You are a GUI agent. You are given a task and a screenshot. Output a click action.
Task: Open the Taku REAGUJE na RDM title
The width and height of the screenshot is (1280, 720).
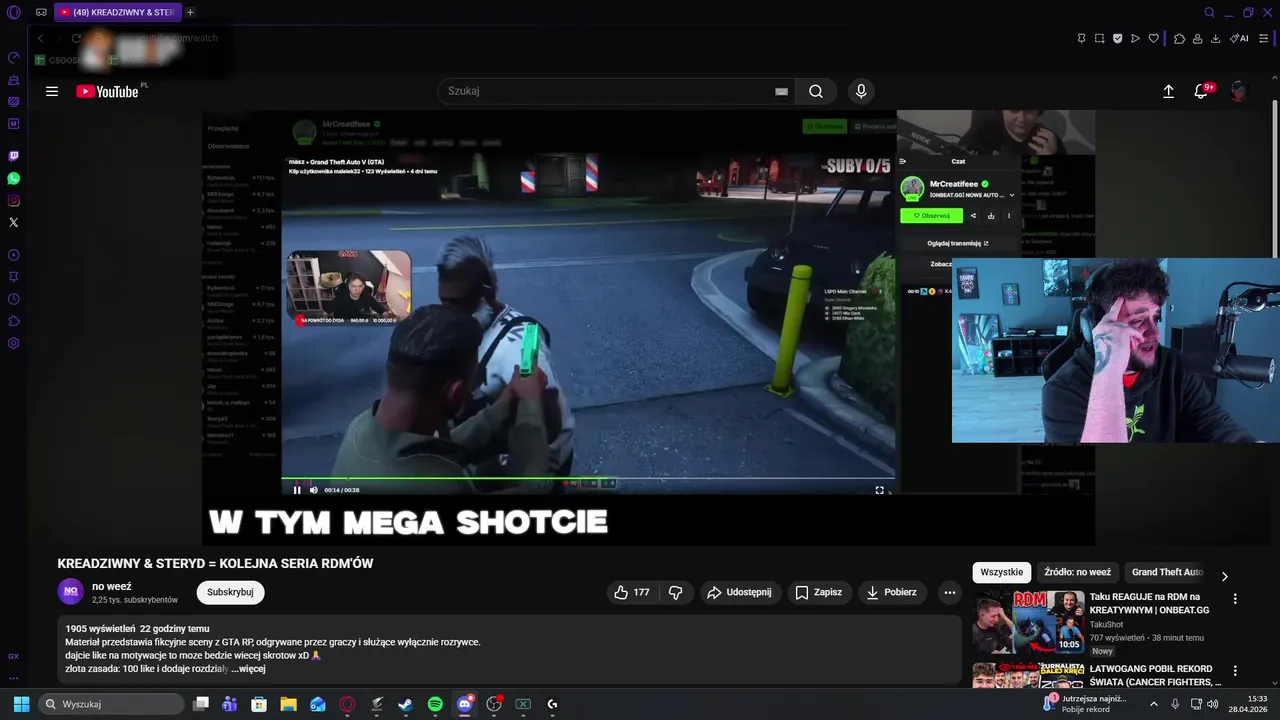[x=1150, y=603]
